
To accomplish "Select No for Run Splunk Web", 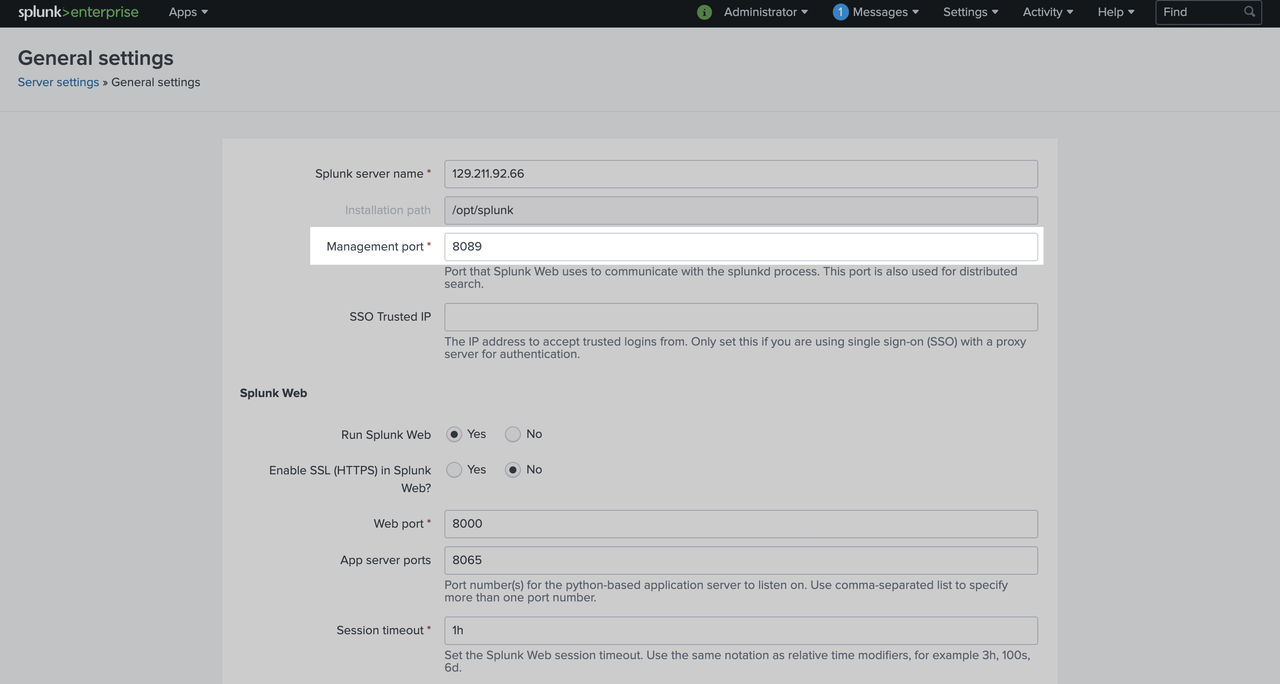I will (x=512, y=434).
